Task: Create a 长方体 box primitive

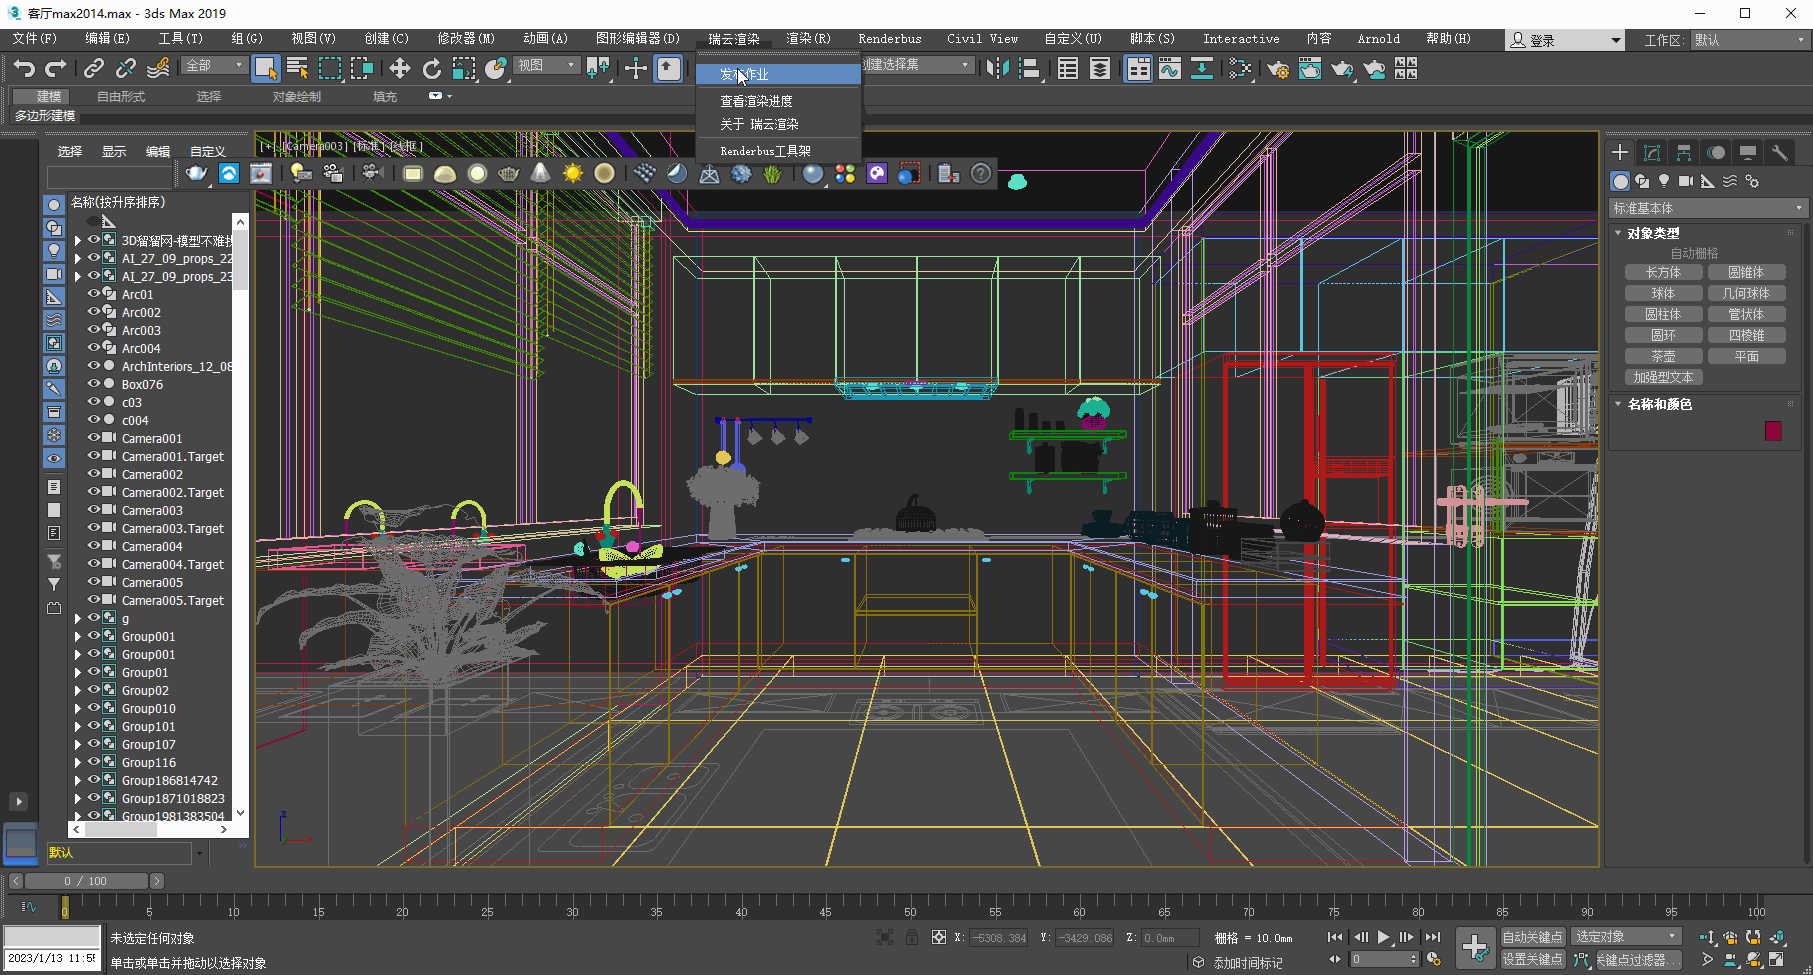Action: tap(1663, 272)
